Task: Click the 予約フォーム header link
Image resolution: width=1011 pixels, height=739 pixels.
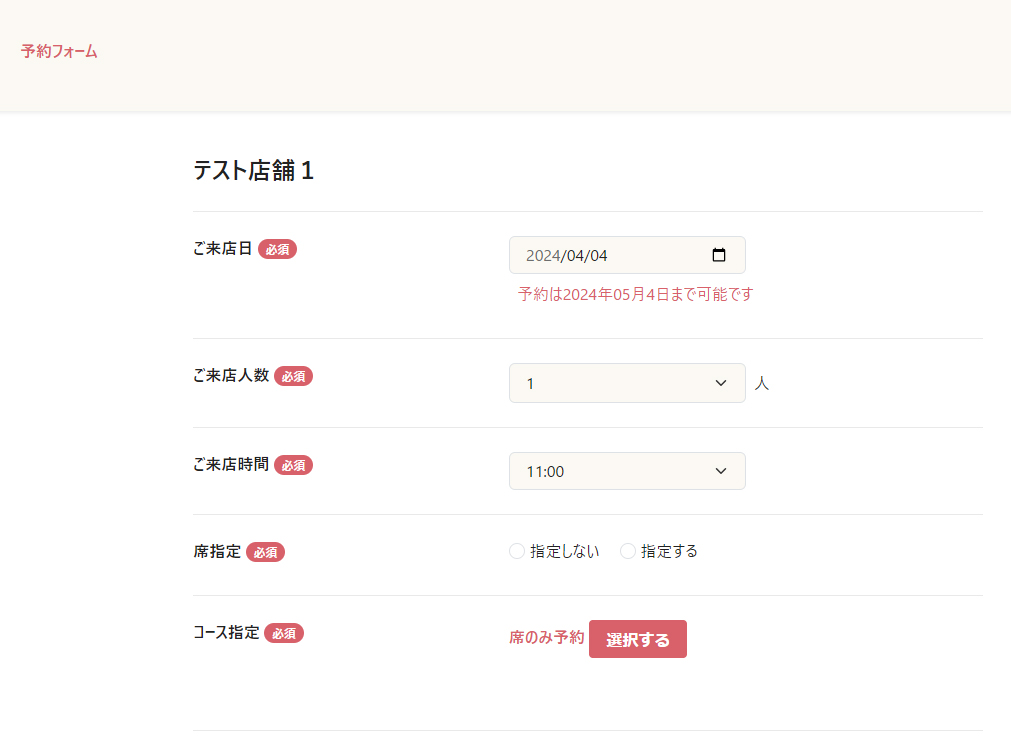Action: [59, 51]
